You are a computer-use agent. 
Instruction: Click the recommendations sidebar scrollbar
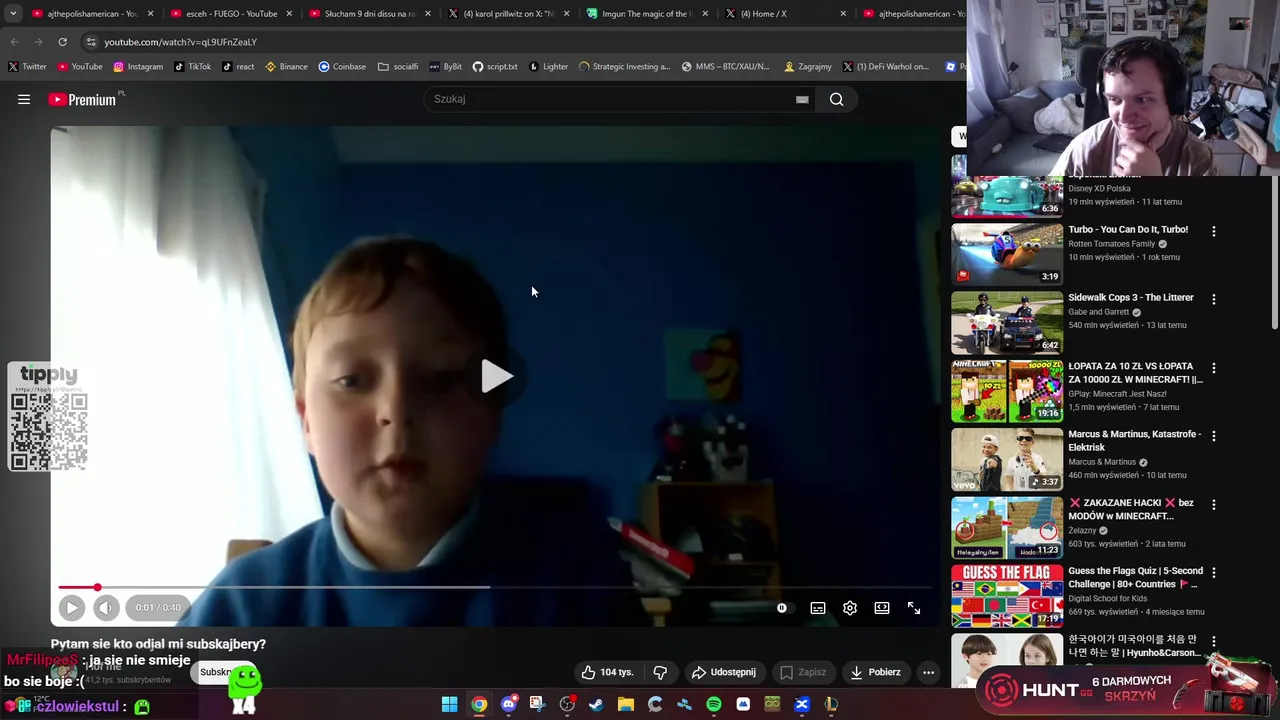tap(1274, 254)
